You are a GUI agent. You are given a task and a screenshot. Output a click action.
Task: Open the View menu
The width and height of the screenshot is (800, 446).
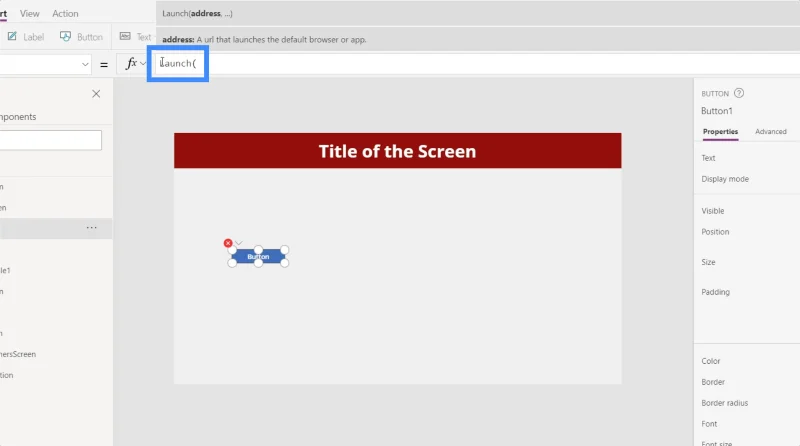pyautogui.click(x=30, y=14)
